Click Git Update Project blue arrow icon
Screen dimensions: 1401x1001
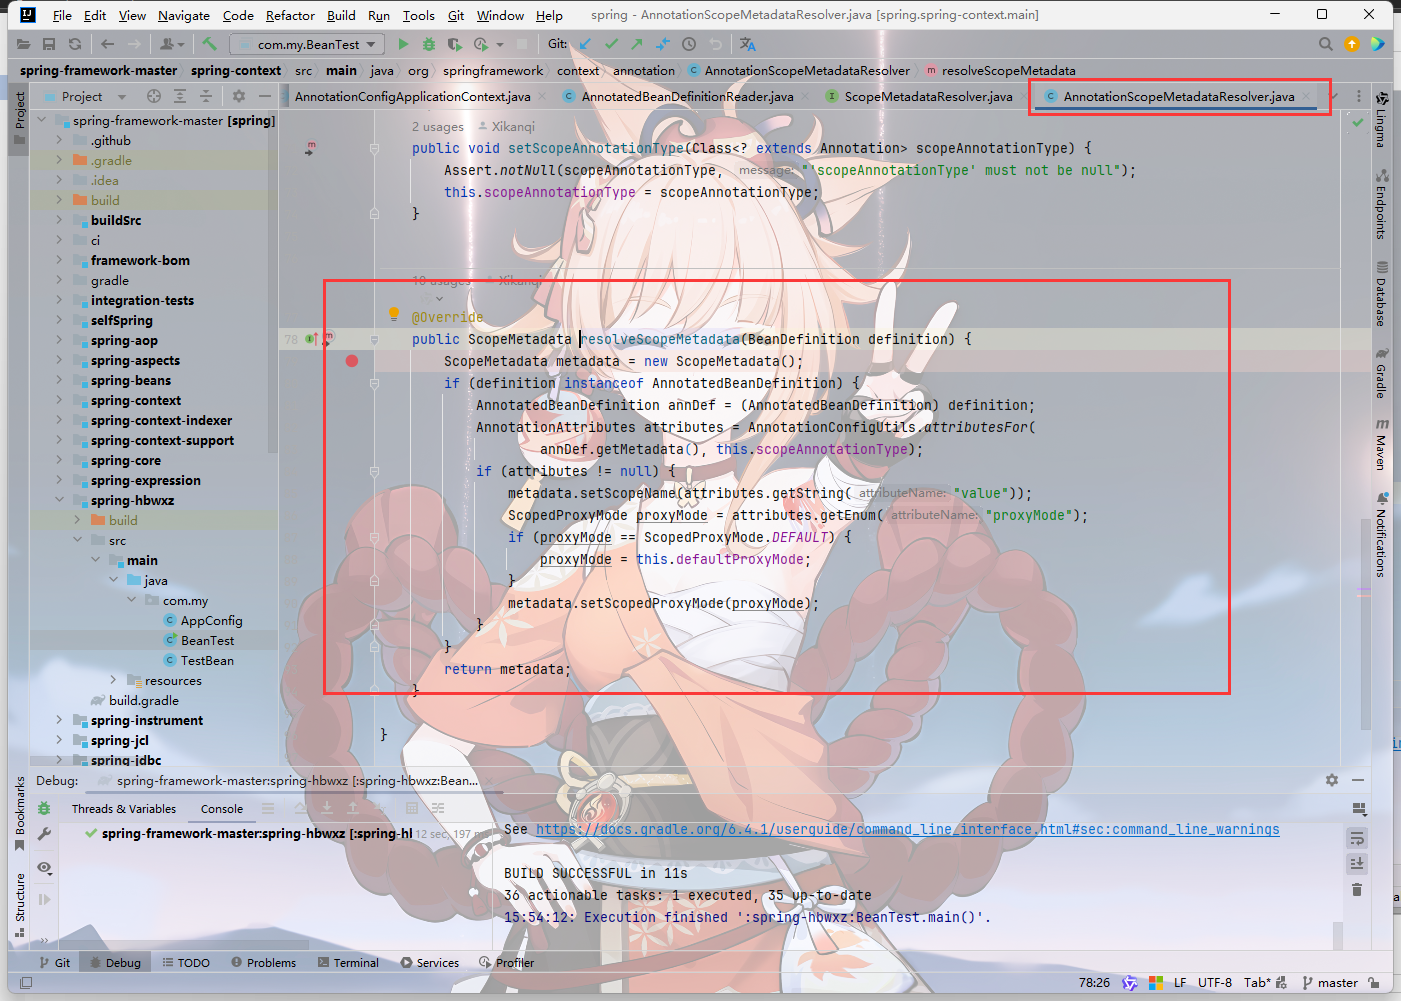click(585, 44)
